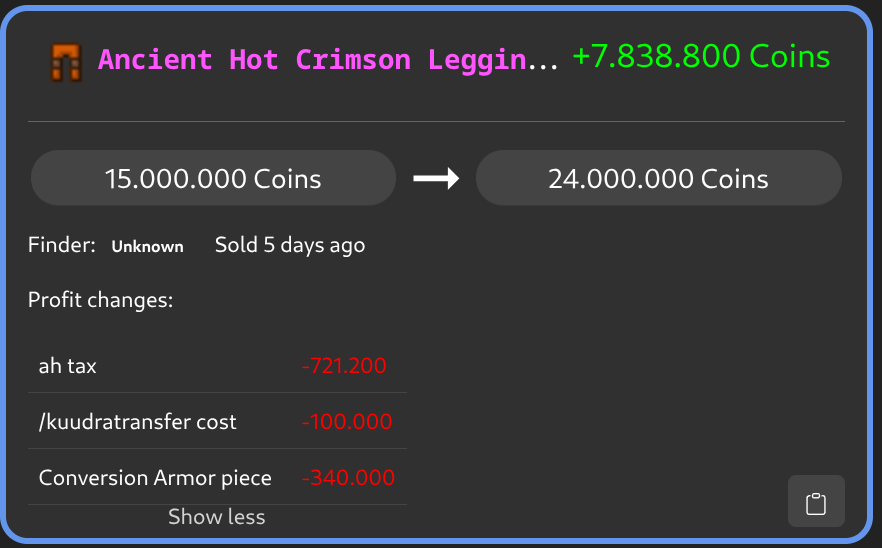
Task: Click the white arrow between the prices
Action: click(436, 179)
